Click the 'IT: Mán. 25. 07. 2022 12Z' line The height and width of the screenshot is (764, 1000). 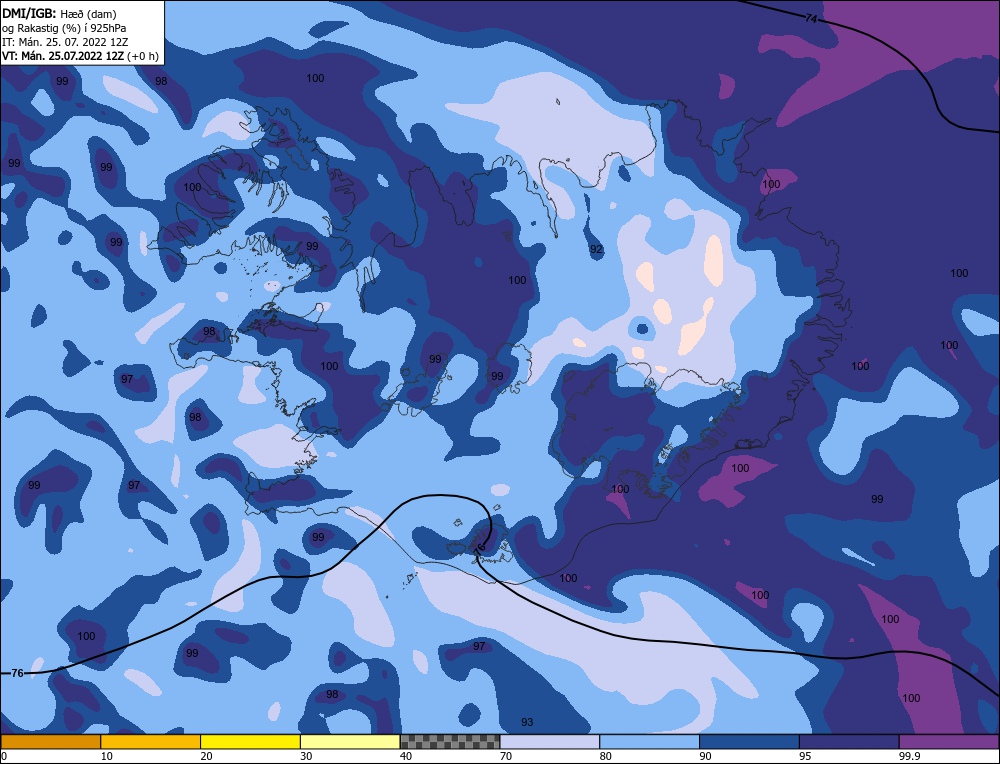65,42
